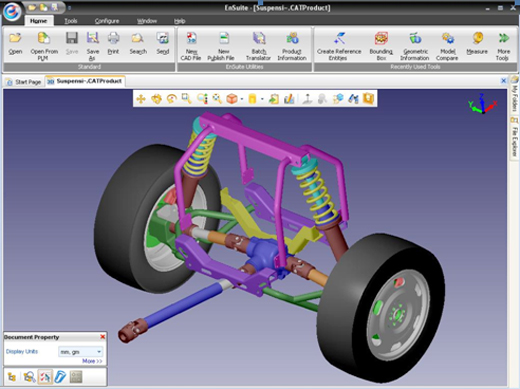
Task: Select the Pan arrows tool in view toolbar
Action: [x=141, y=99]
